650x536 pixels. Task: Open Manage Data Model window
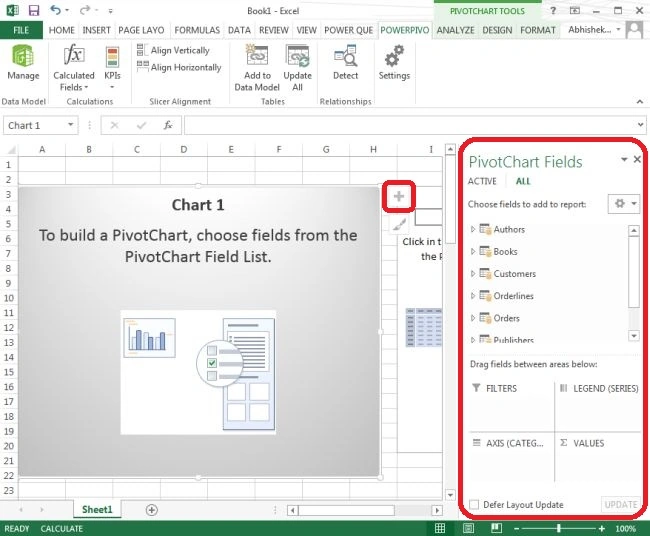coord(23,63)
